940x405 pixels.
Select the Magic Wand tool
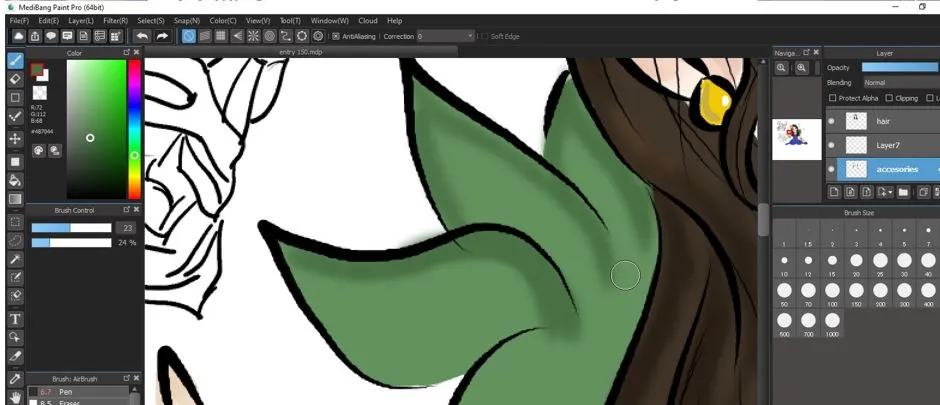[16, 259]
